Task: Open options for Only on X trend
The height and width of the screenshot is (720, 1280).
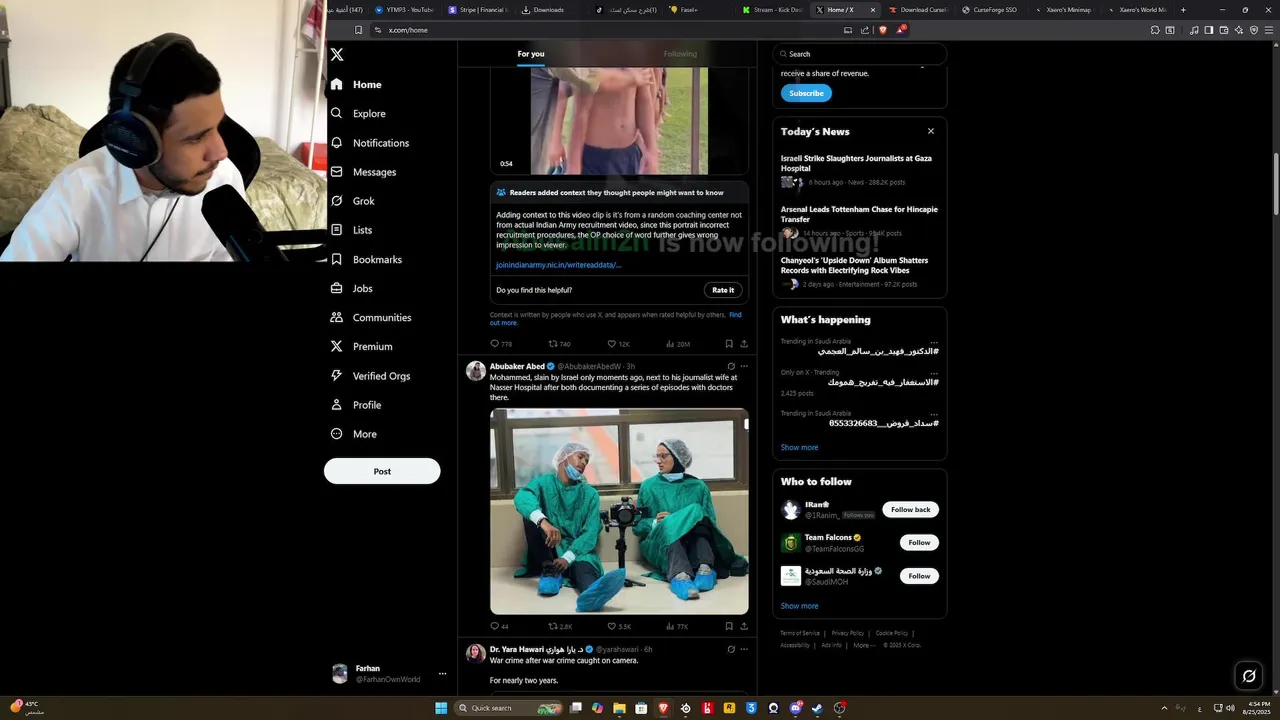Action: click(934, 372)
